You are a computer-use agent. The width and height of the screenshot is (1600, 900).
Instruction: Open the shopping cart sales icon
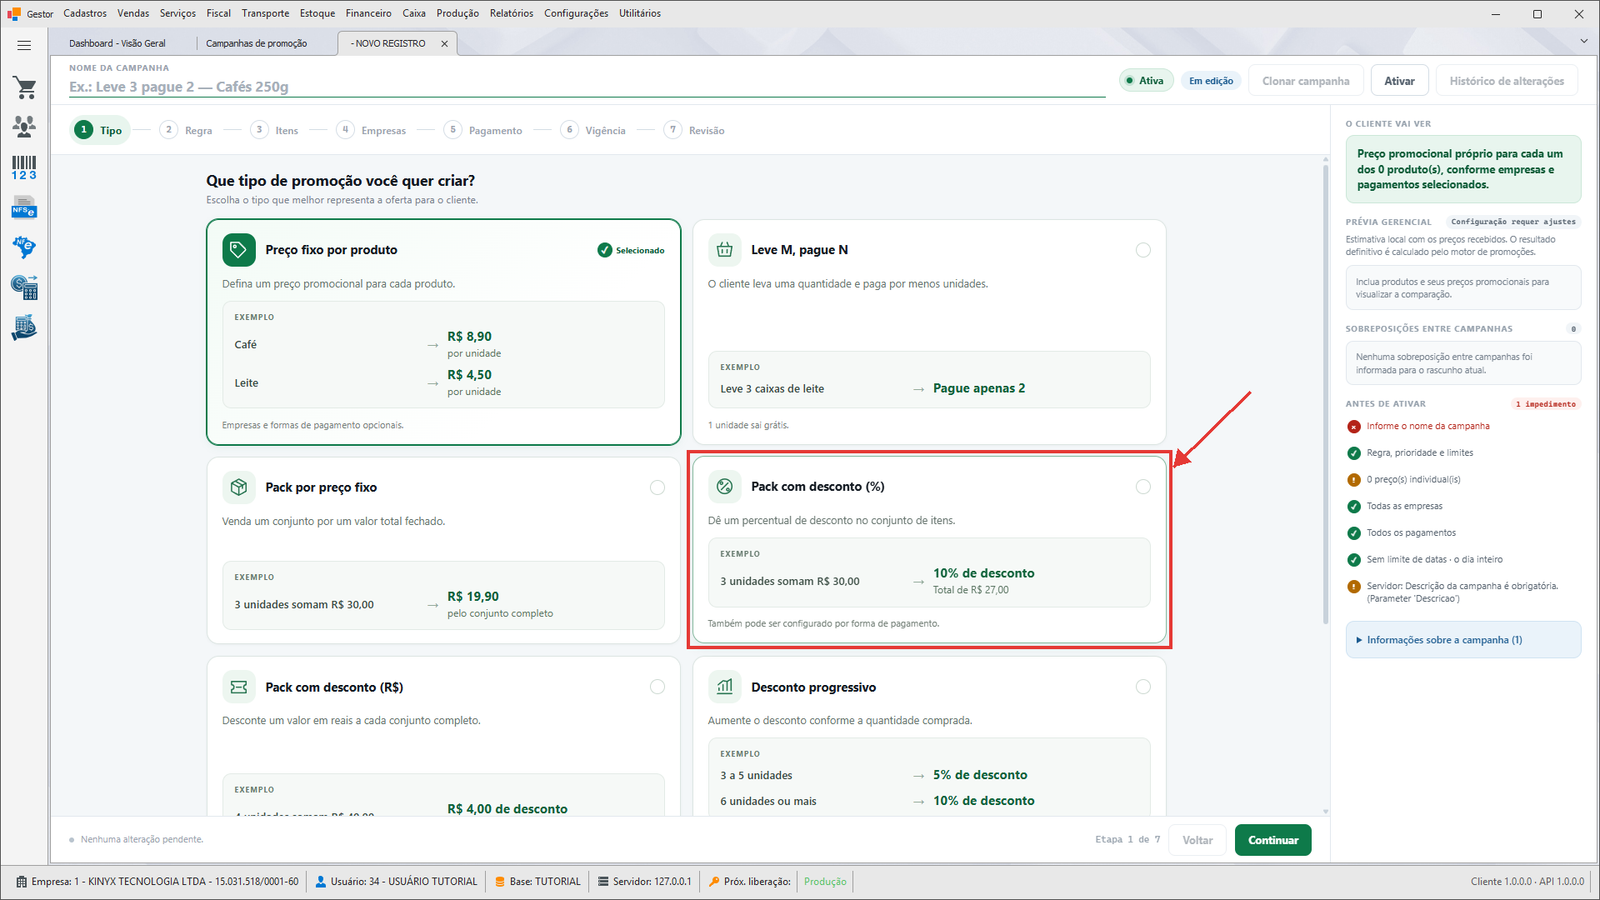25,88
